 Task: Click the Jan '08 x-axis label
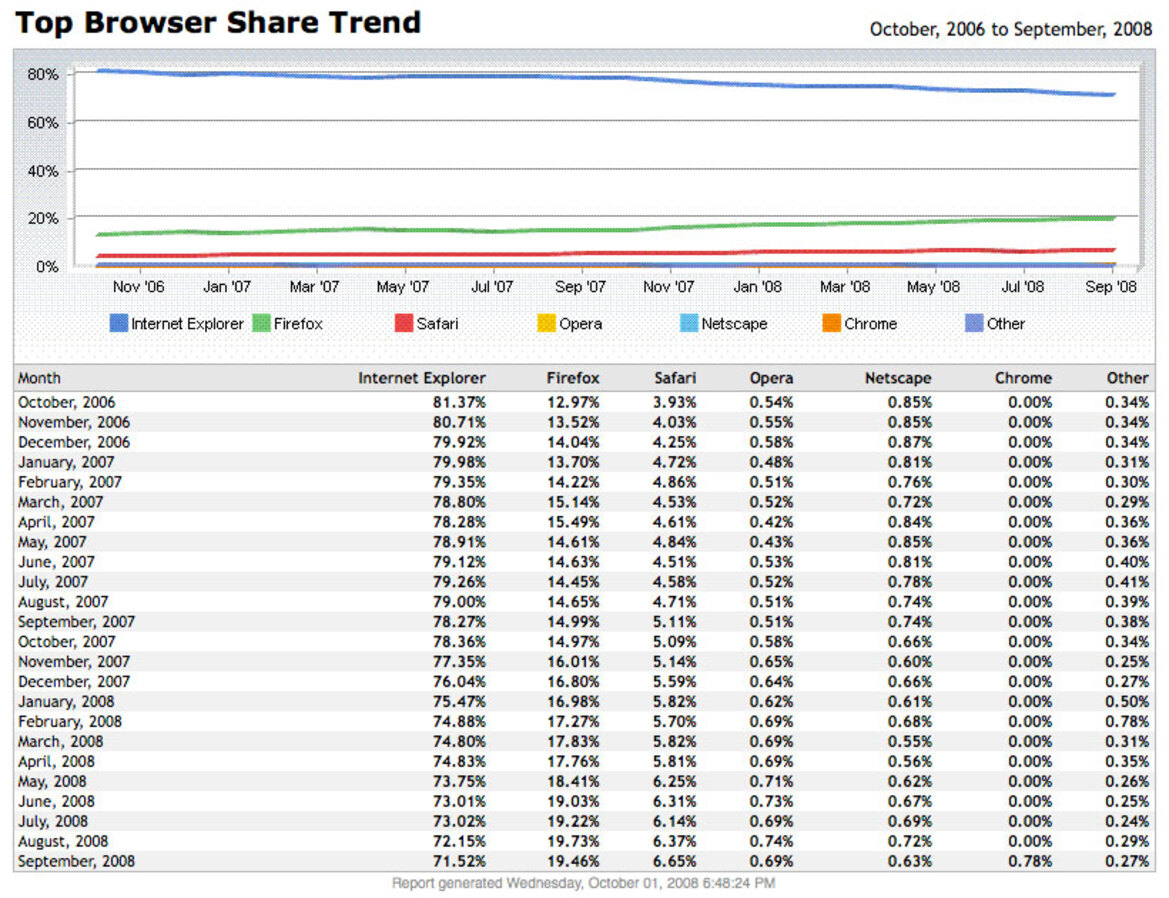tap(757, 287)
